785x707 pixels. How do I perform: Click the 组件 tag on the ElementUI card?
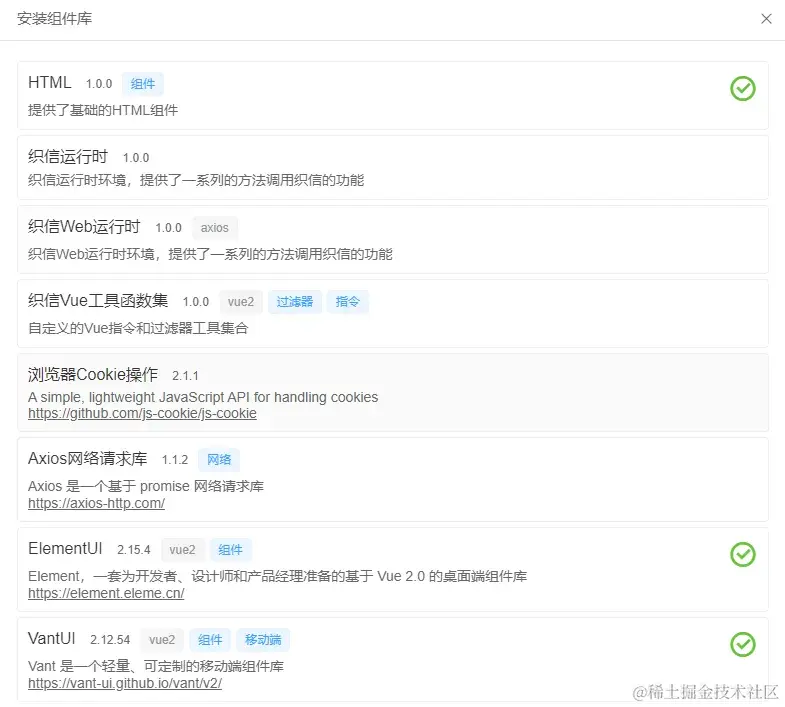tap(230, 550)
